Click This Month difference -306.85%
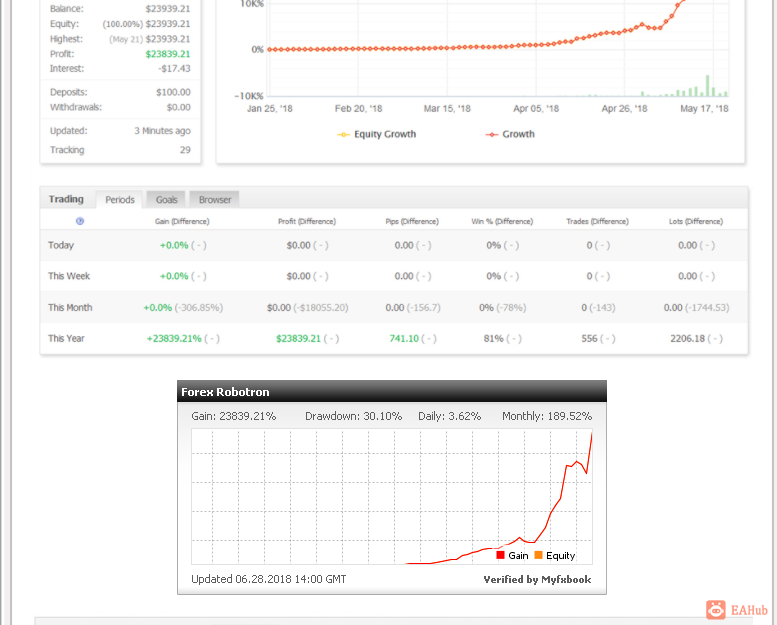 click(199, 308)
